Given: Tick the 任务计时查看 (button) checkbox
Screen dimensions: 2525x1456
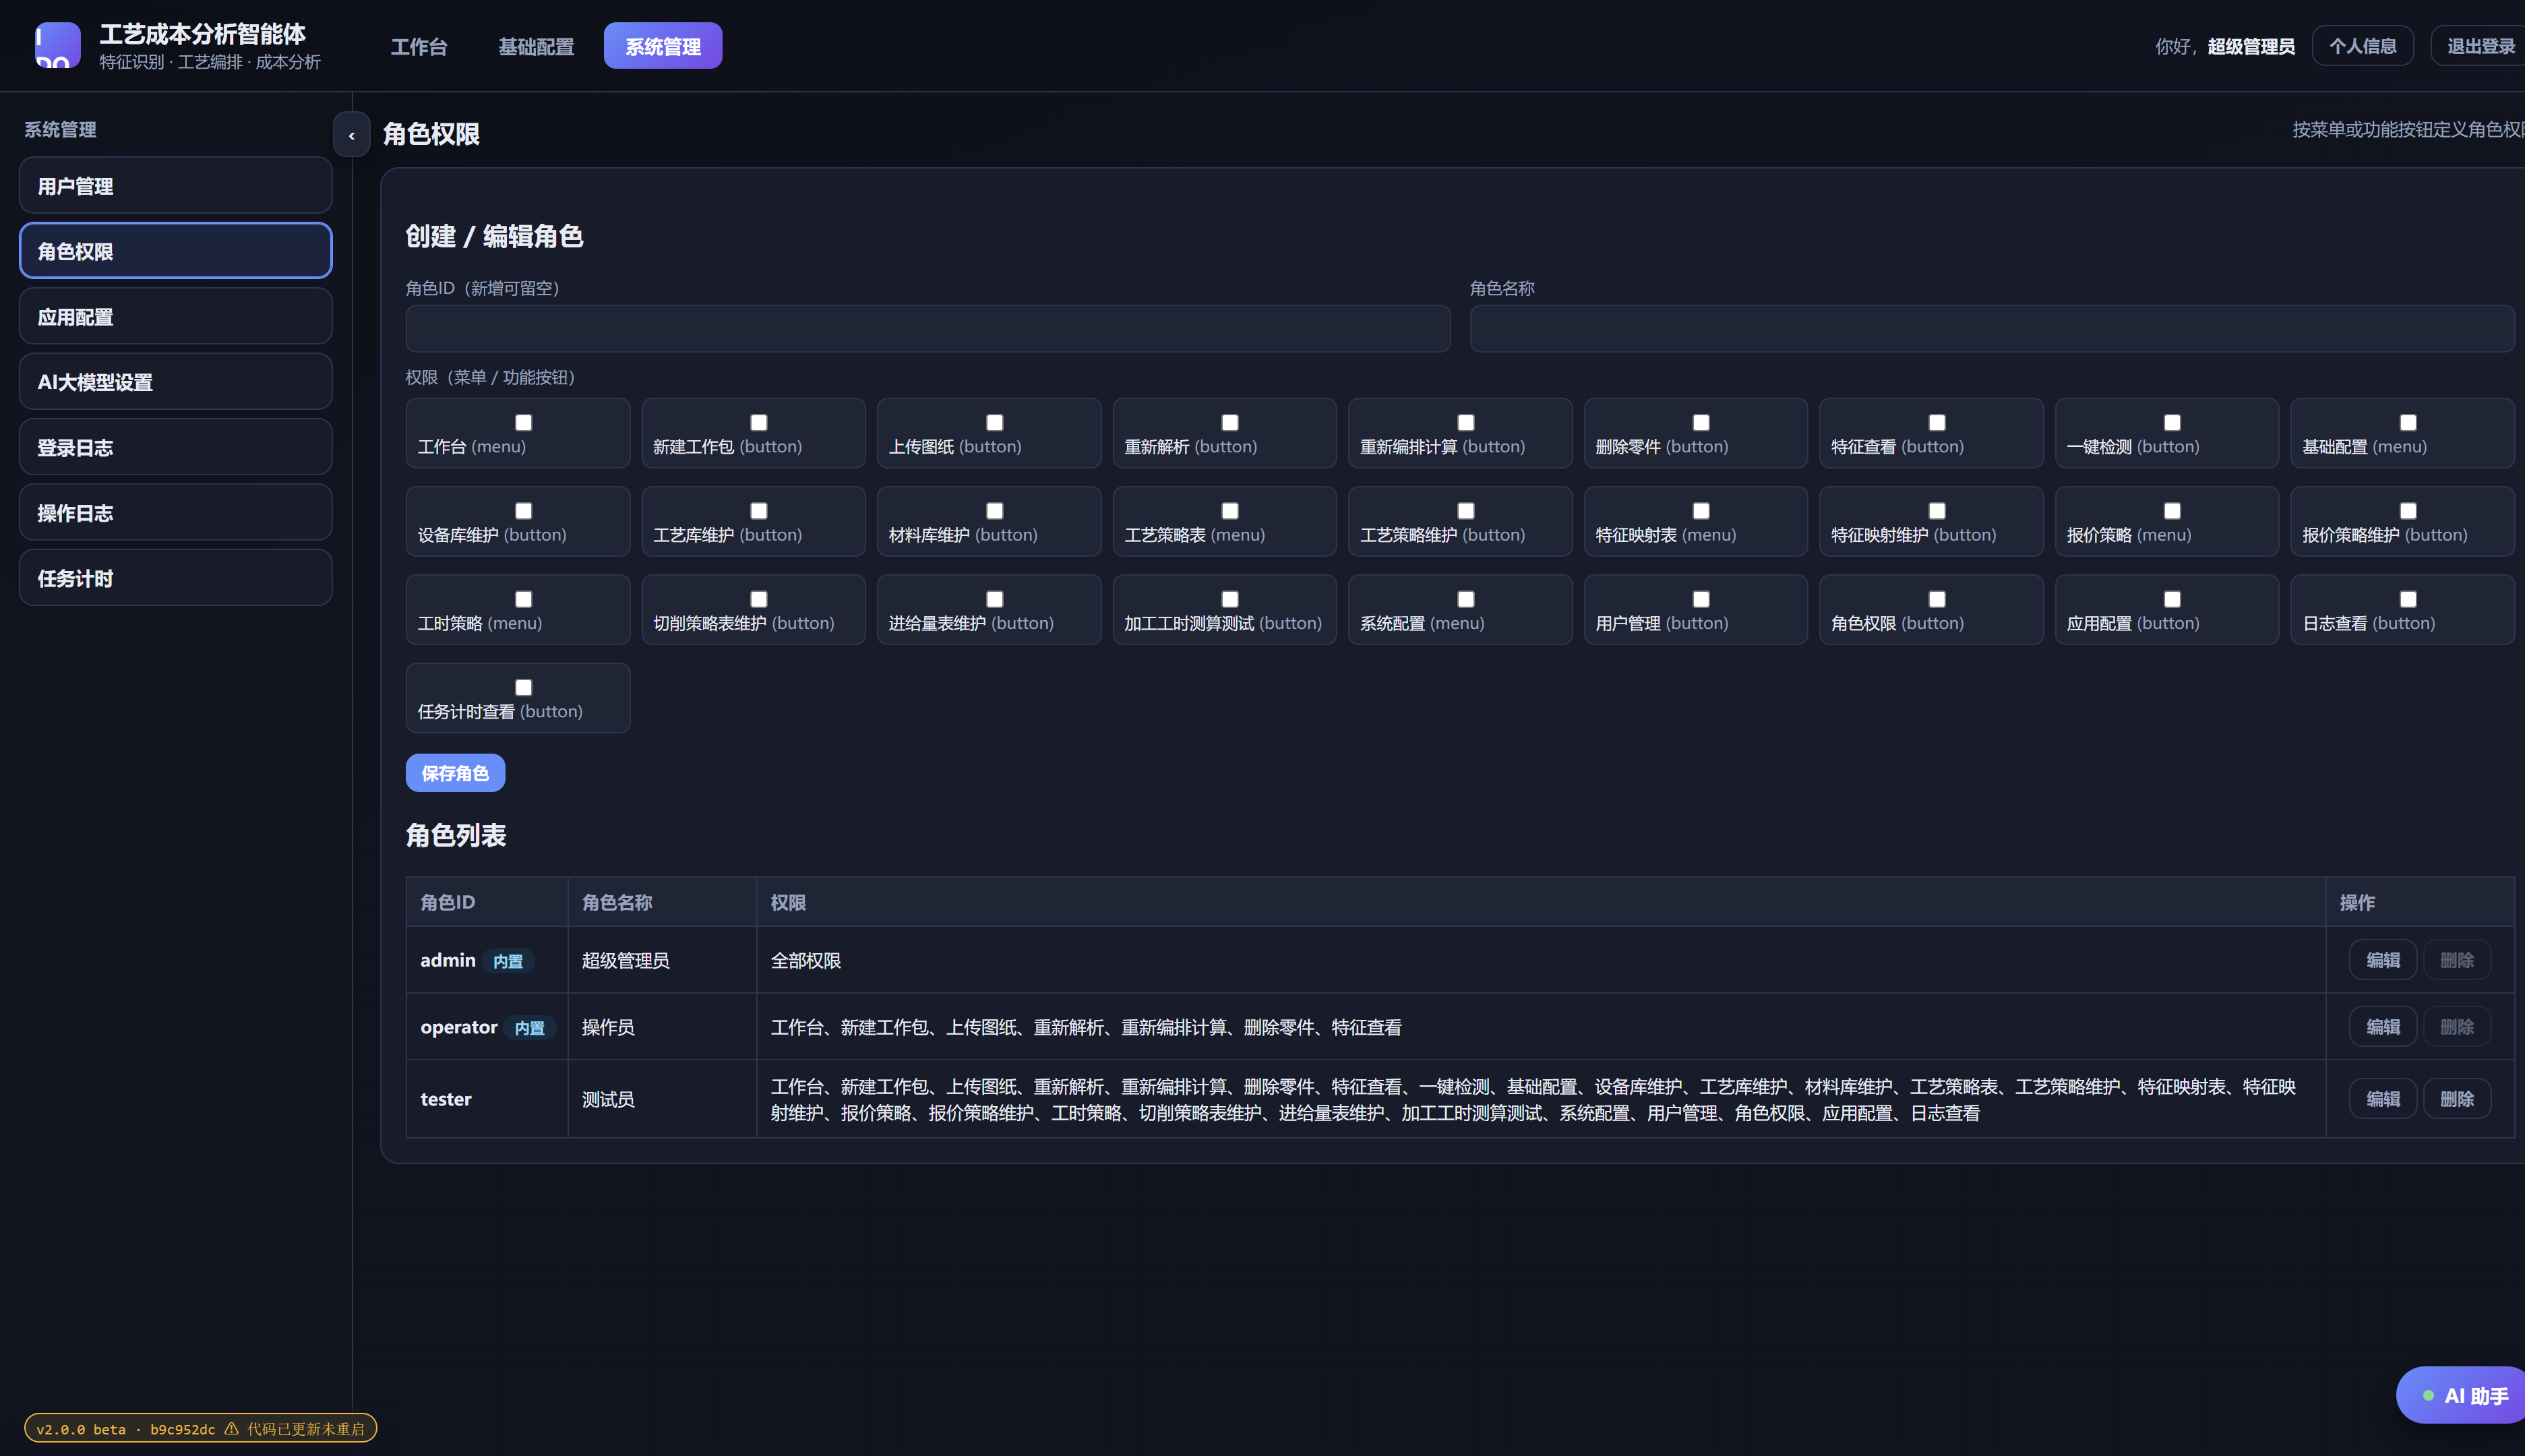Looking at the screenshot, I should [x=523, y=687].
